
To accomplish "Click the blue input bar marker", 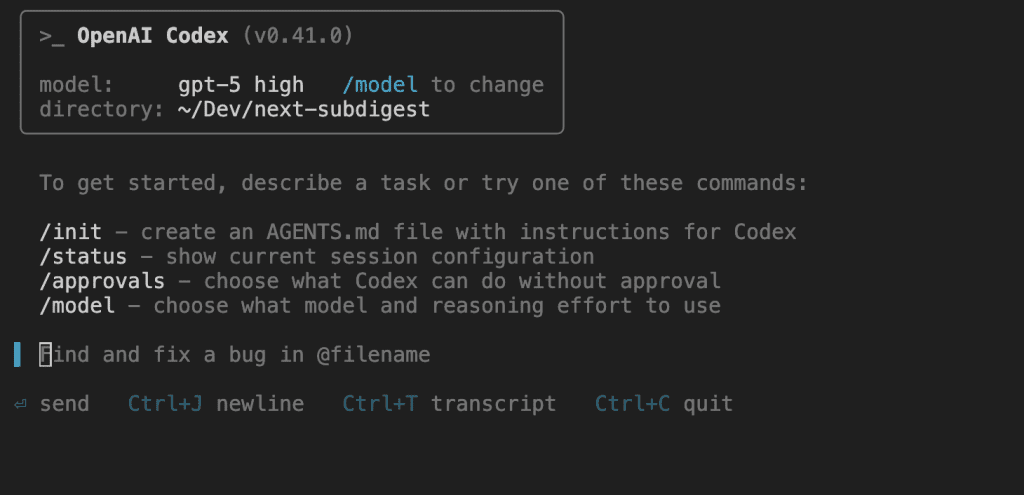I will tap(18, 355).
